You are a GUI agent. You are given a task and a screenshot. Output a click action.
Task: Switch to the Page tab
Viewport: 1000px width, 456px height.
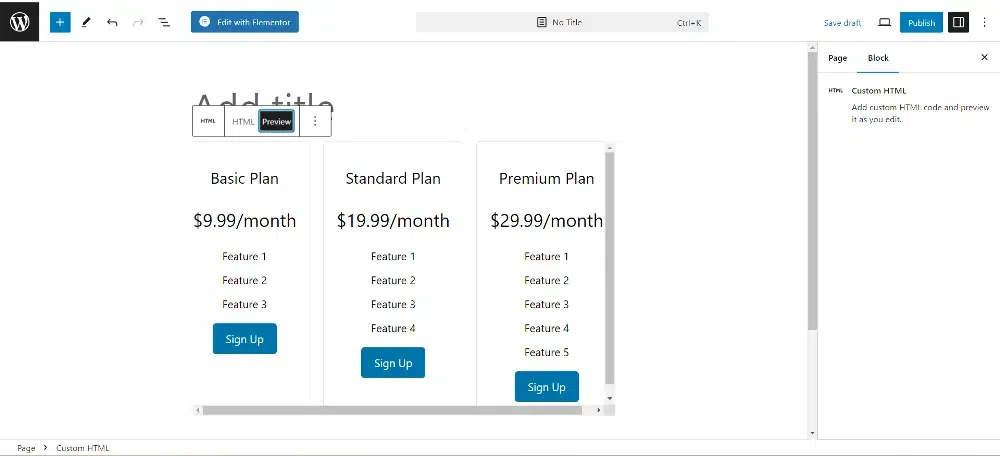(x=838, y=58)
